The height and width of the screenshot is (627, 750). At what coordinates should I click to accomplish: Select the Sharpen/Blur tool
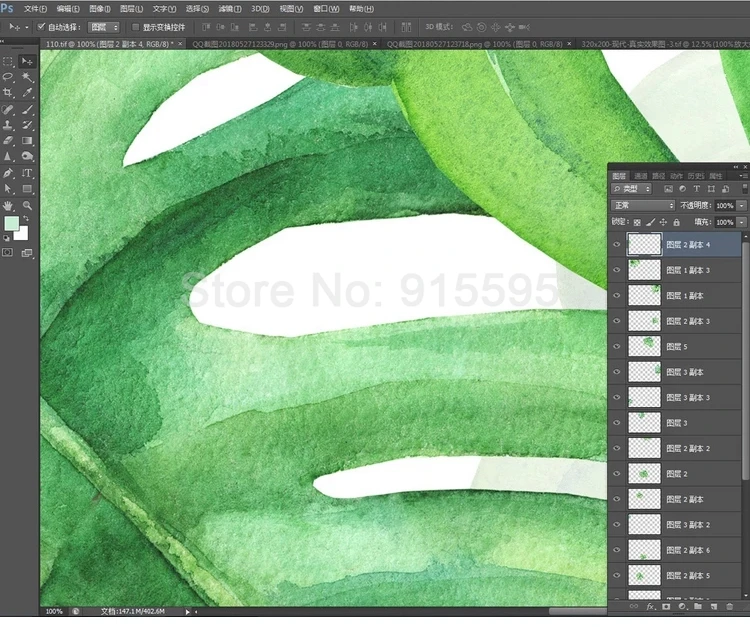click(x=8, y=156)
